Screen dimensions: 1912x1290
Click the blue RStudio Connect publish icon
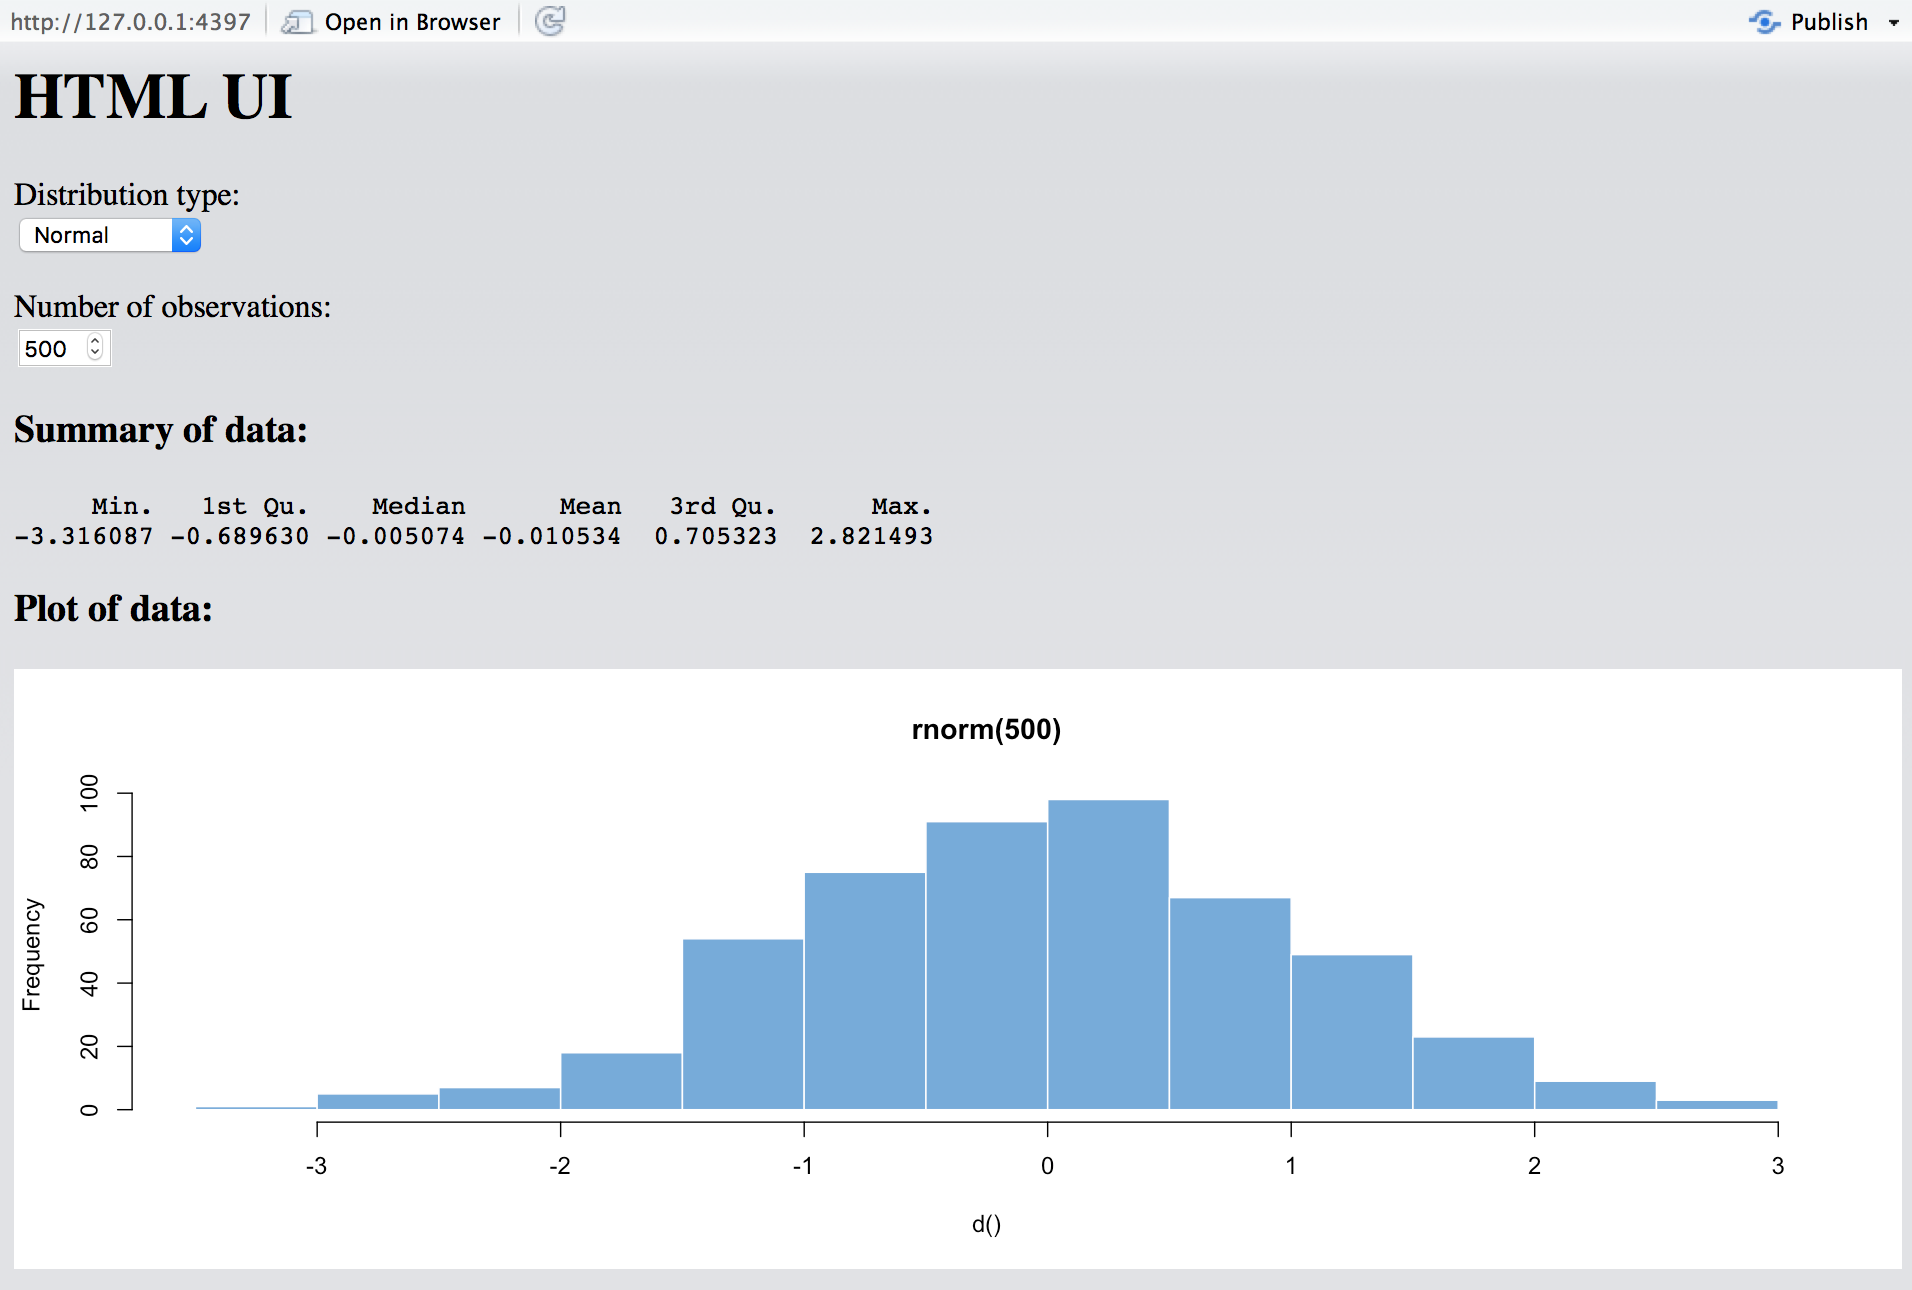[1764, 21]
